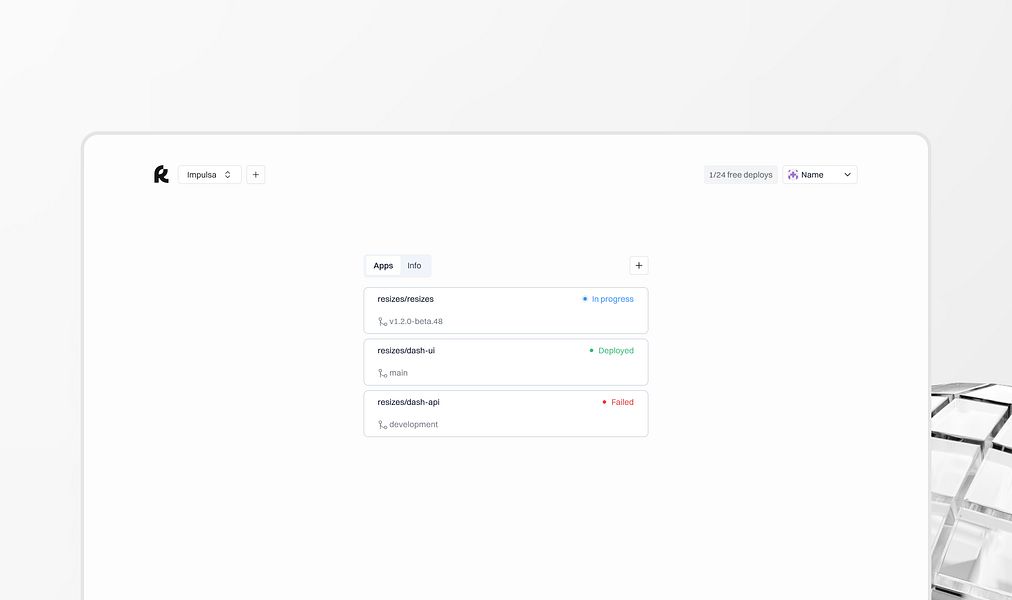This screenshot has height=600, width=1012.
Task: Click the plus button above the app list
Action: (x=639, y=265)
